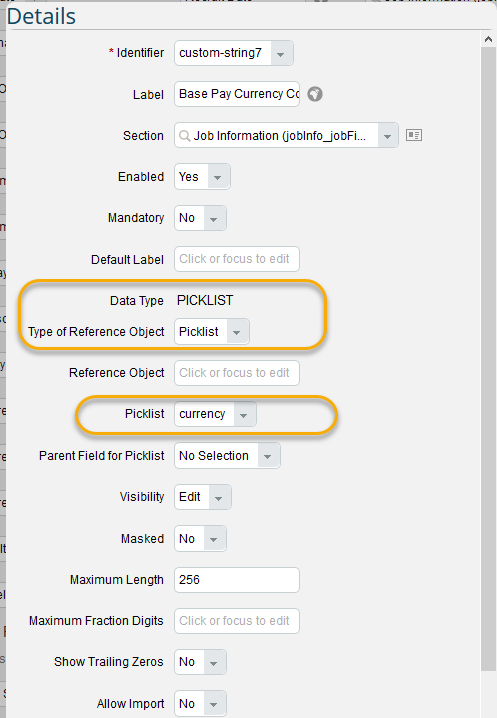Click the Label field Base Pay Currency
This screenshot has width=497, height=718.
(x=237, y=94)
